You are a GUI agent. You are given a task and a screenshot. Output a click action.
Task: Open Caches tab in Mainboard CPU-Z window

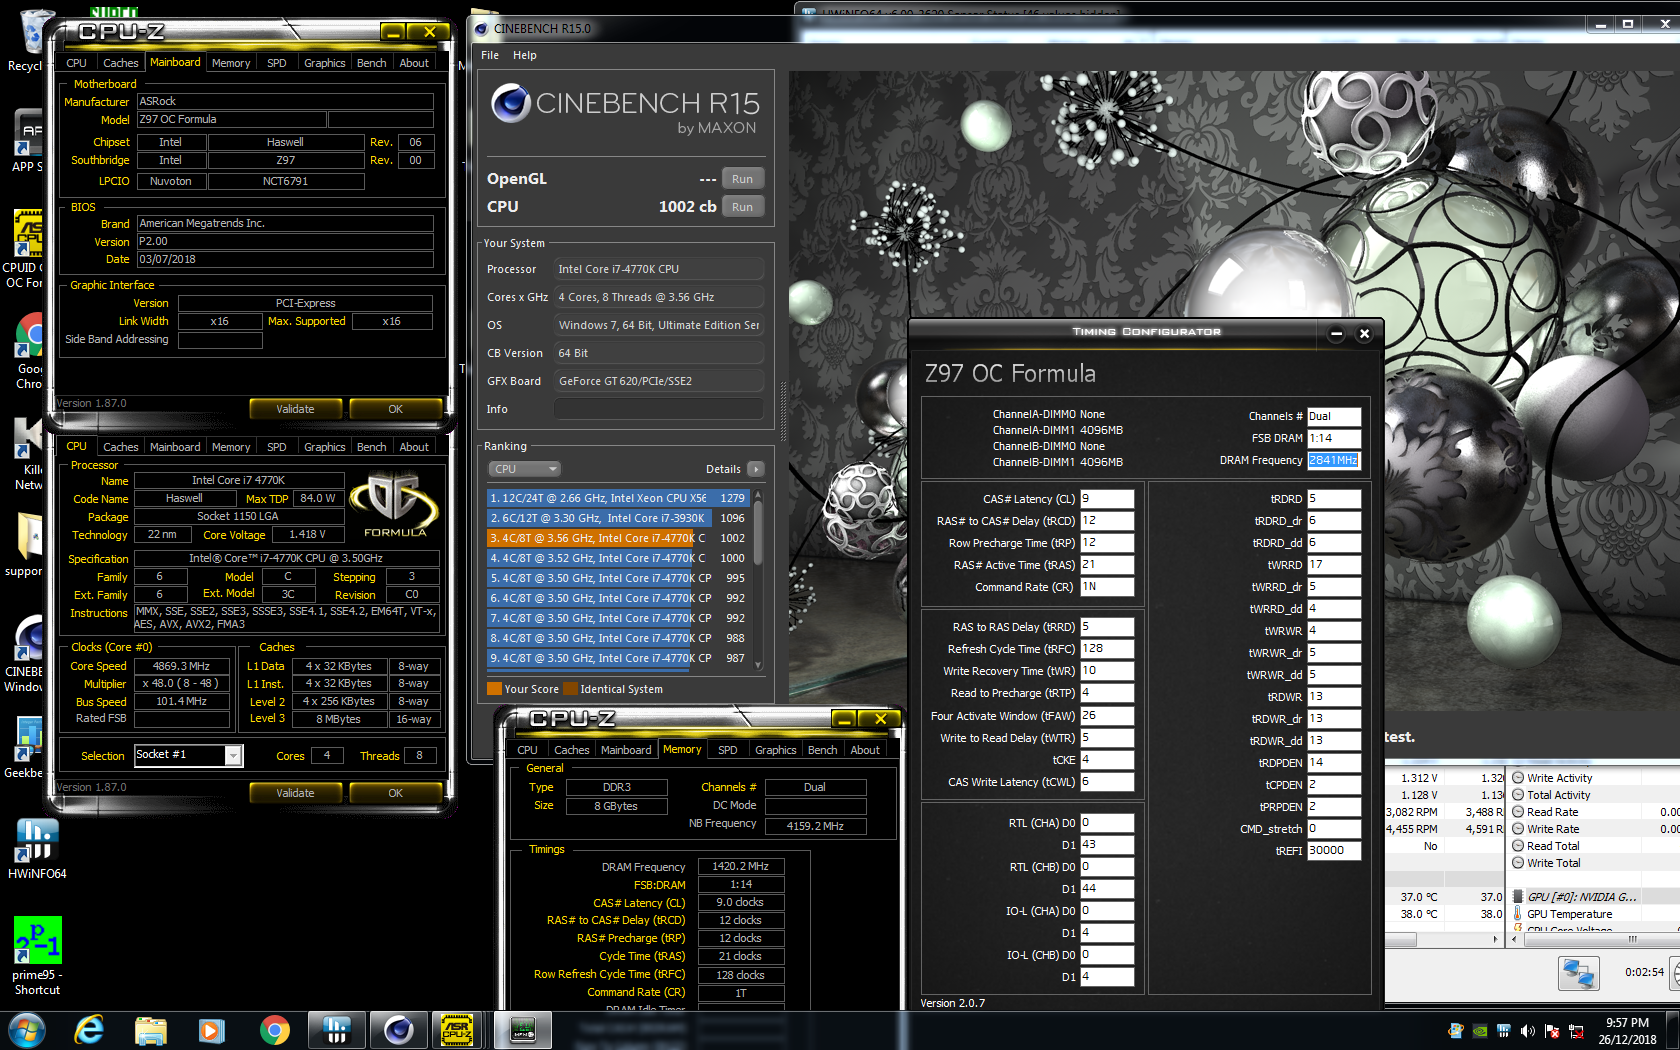pyautogui.click(x=121, y=63)
